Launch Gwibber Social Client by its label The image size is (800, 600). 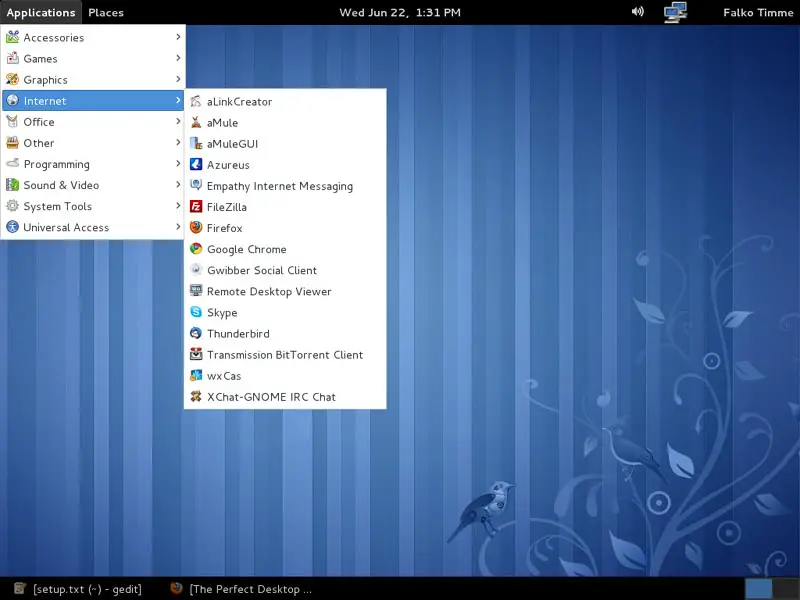(262, 270)
